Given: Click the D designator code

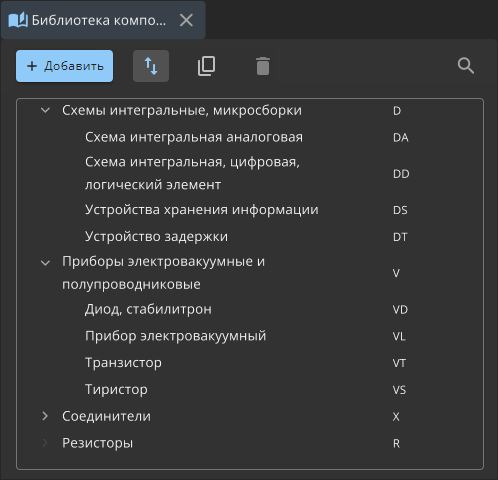Looking at the screenshot, I should 397,111.
